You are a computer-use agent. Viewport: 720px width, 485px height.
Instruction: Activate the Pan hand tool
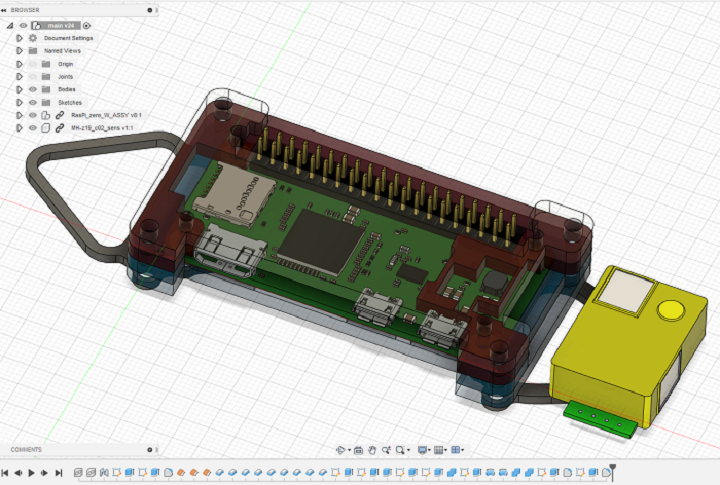[x=372, y=450]
